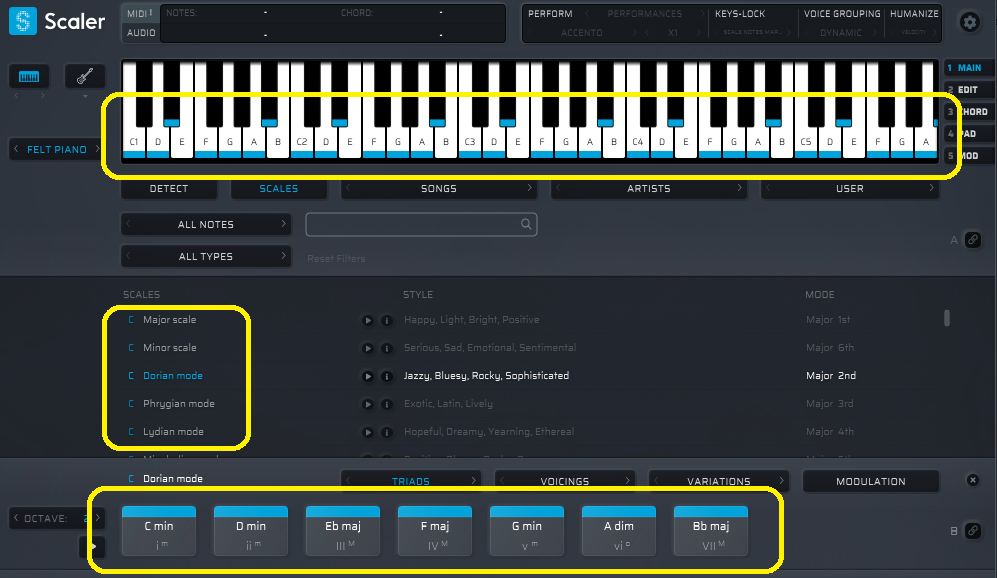Toggle MIDI input mode
Viewport: 997px width, 578px height.
coord(140,13)
